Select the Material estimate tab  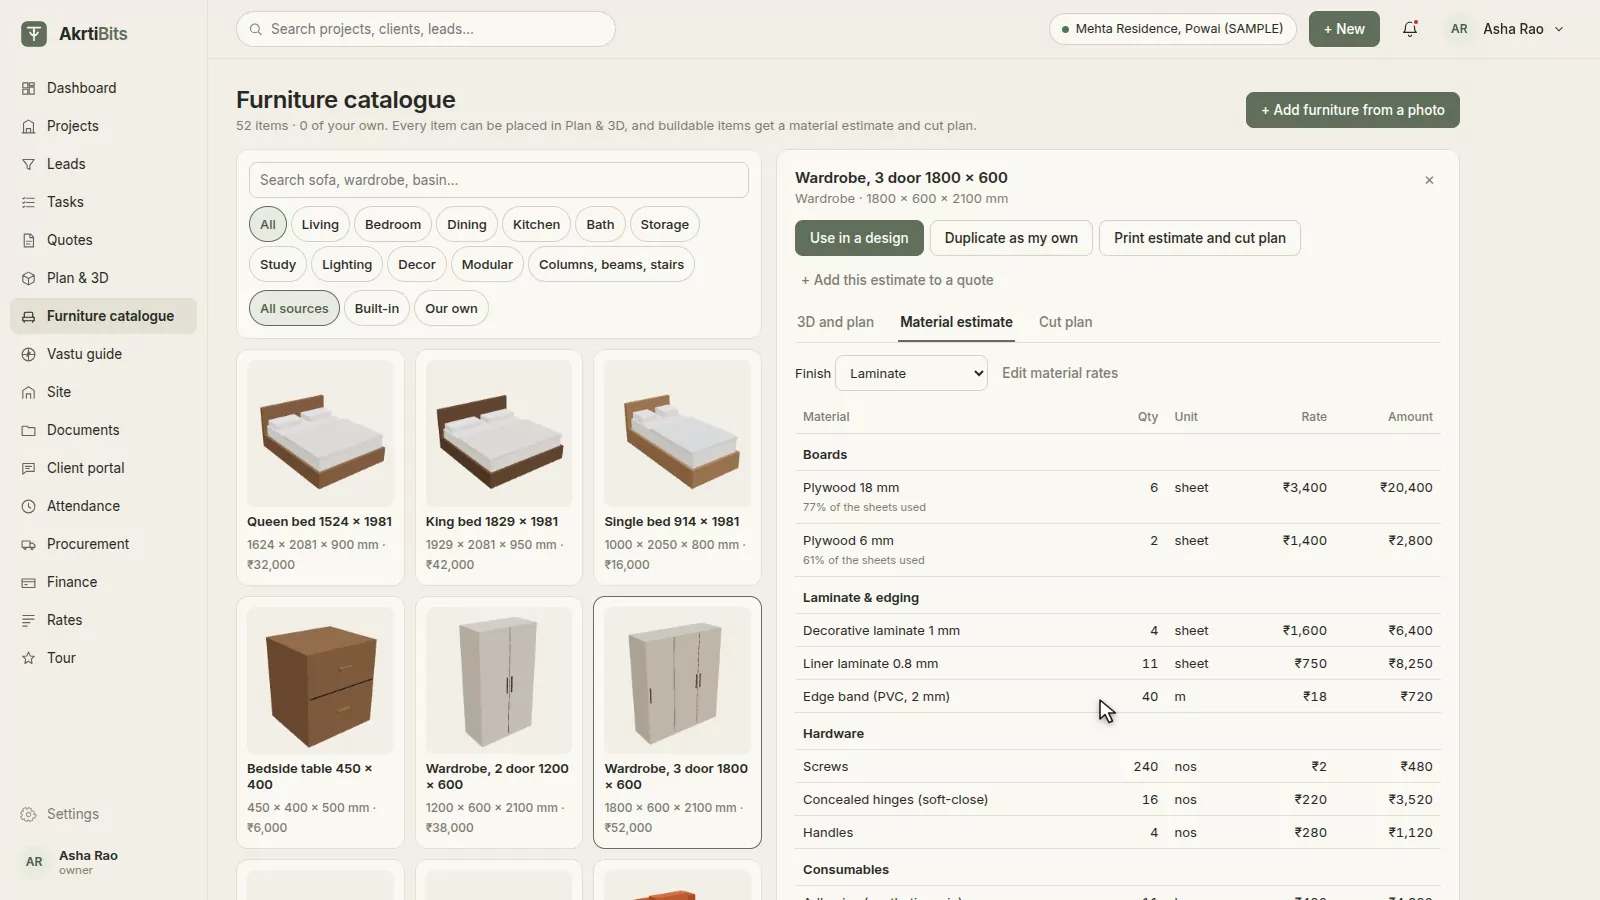click(956, 322)
